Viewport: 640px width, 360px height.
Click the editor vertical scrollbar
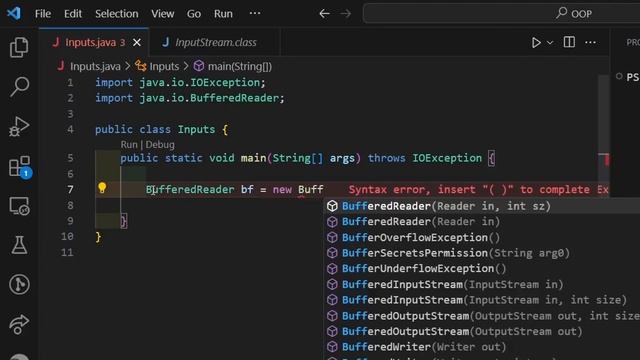[x=604, y=135]
